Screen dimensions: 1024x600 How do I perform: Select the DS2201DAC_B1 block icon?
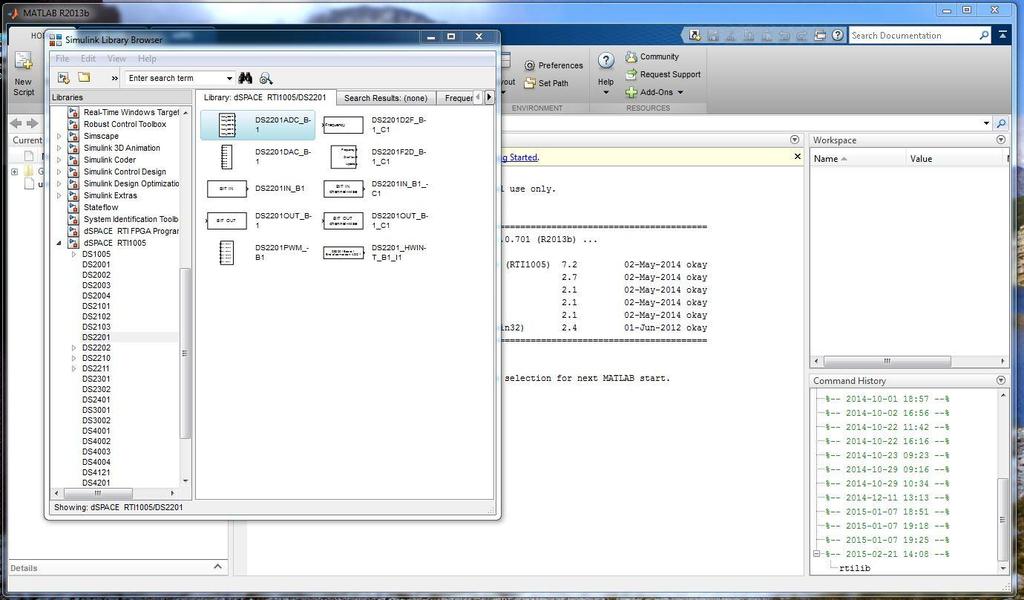click(226, 157)
